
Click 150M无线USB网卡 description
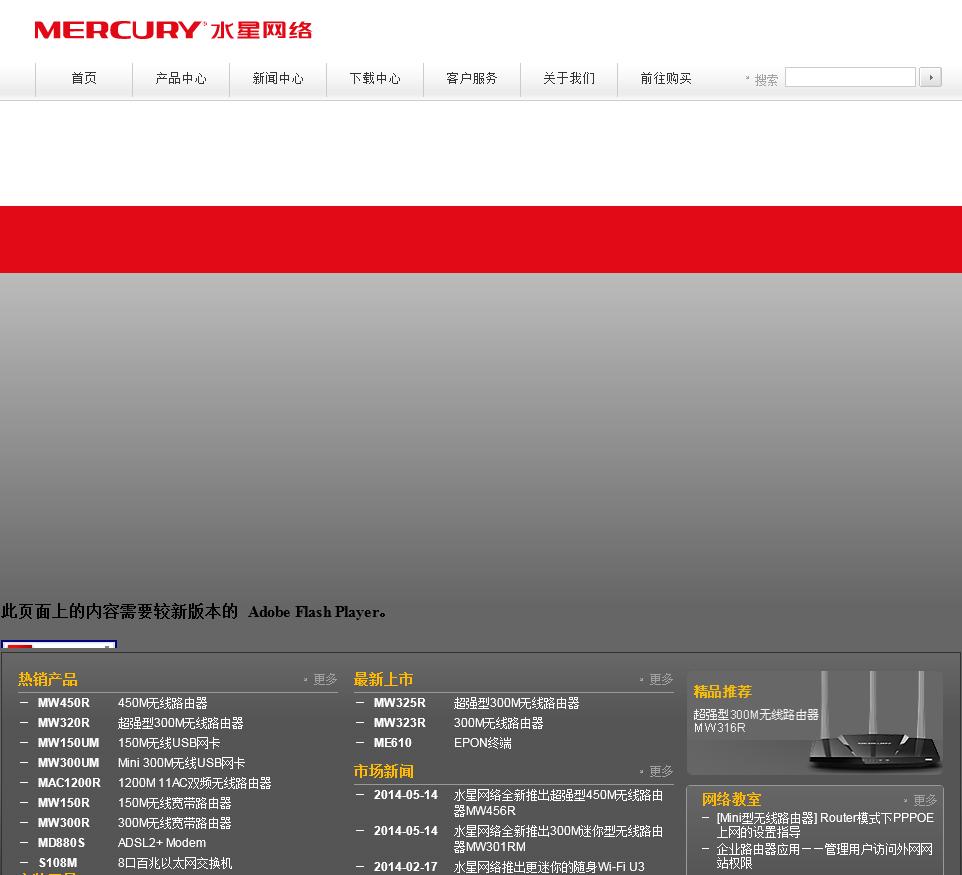pos(169,743)
